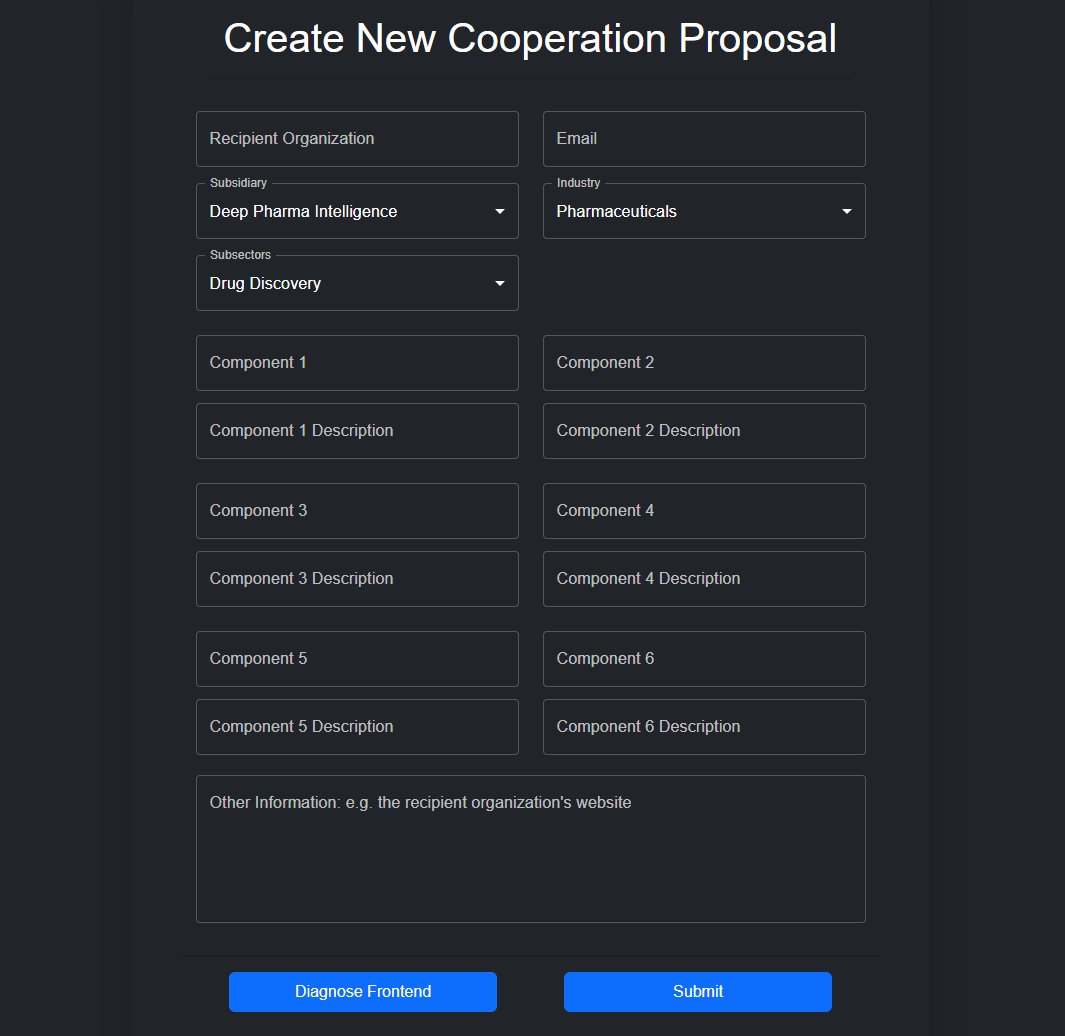Screen dimensions: 1065x1036
Task: Focus the Component 6 Description input
Action: pyautogui.click(x=703, y=727)
